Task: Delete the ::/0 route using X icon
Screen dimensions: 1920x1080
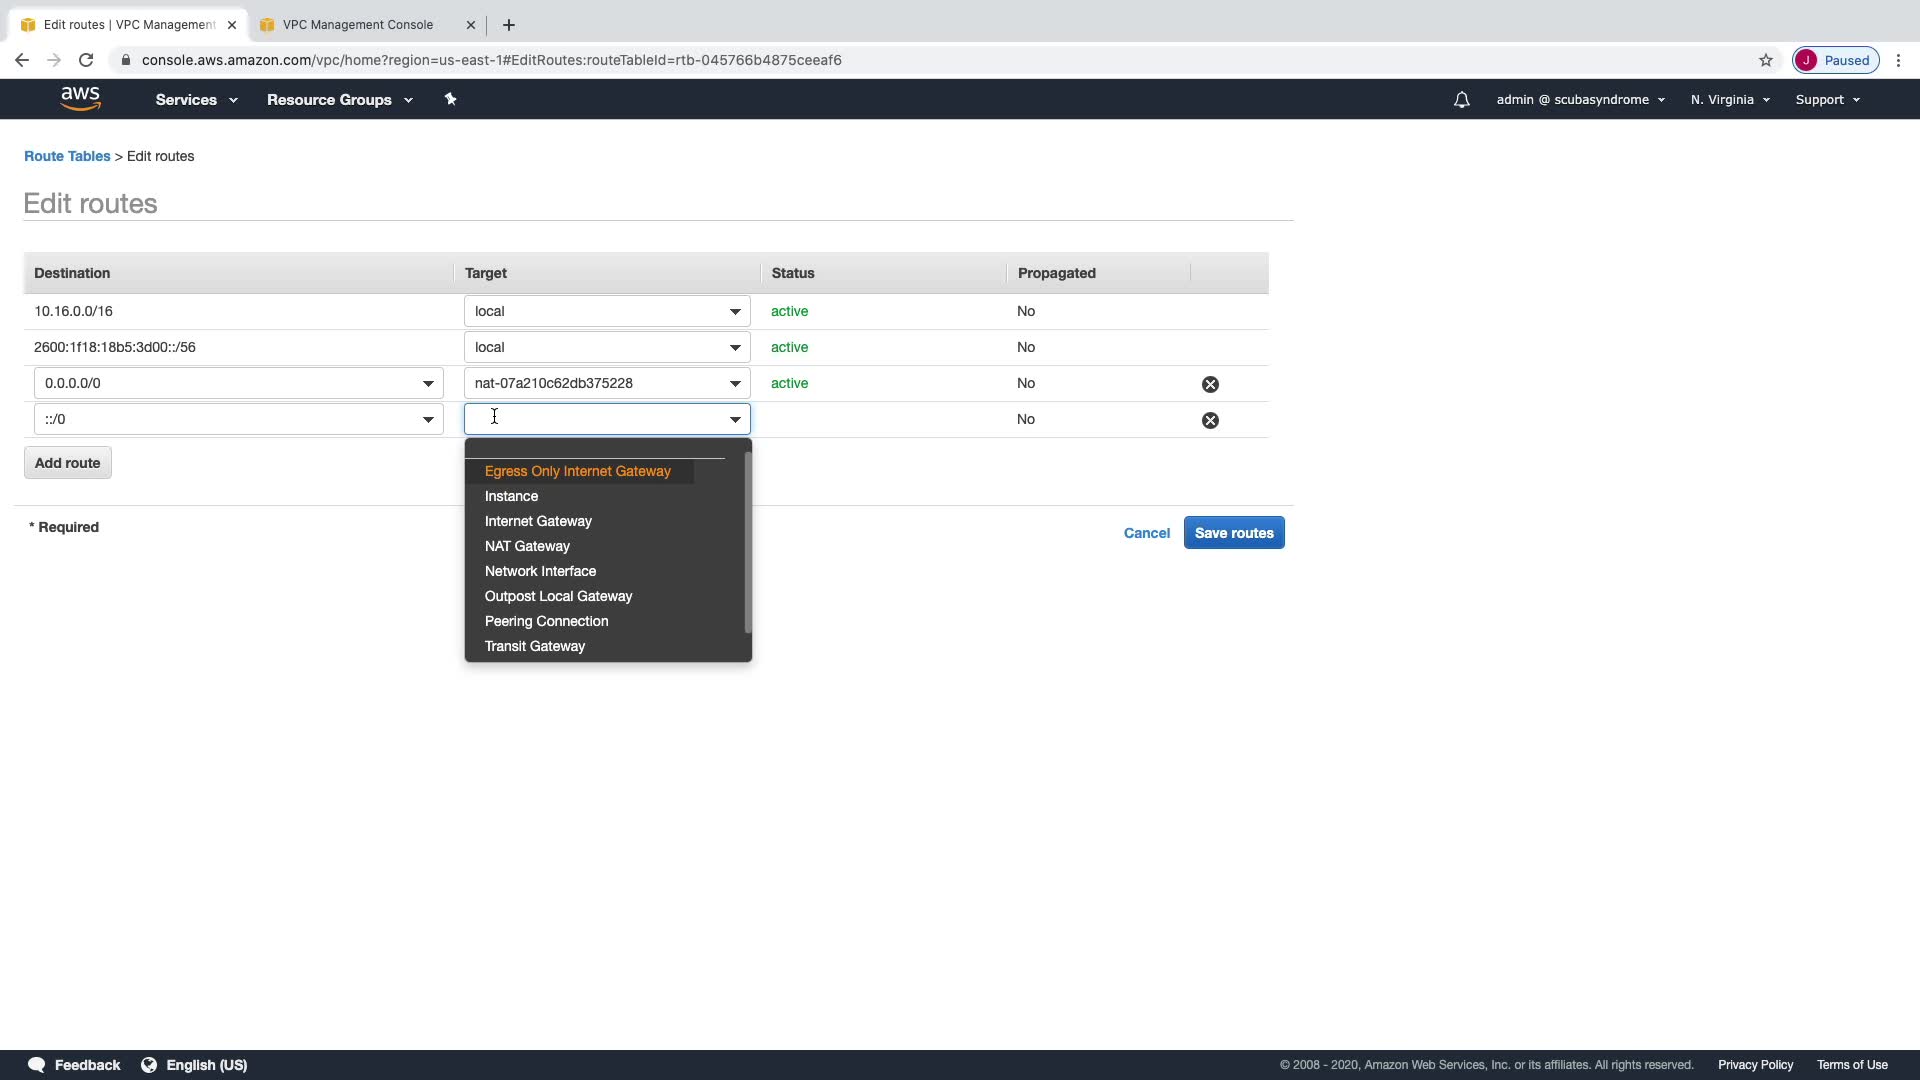Action: (1210, 420)
